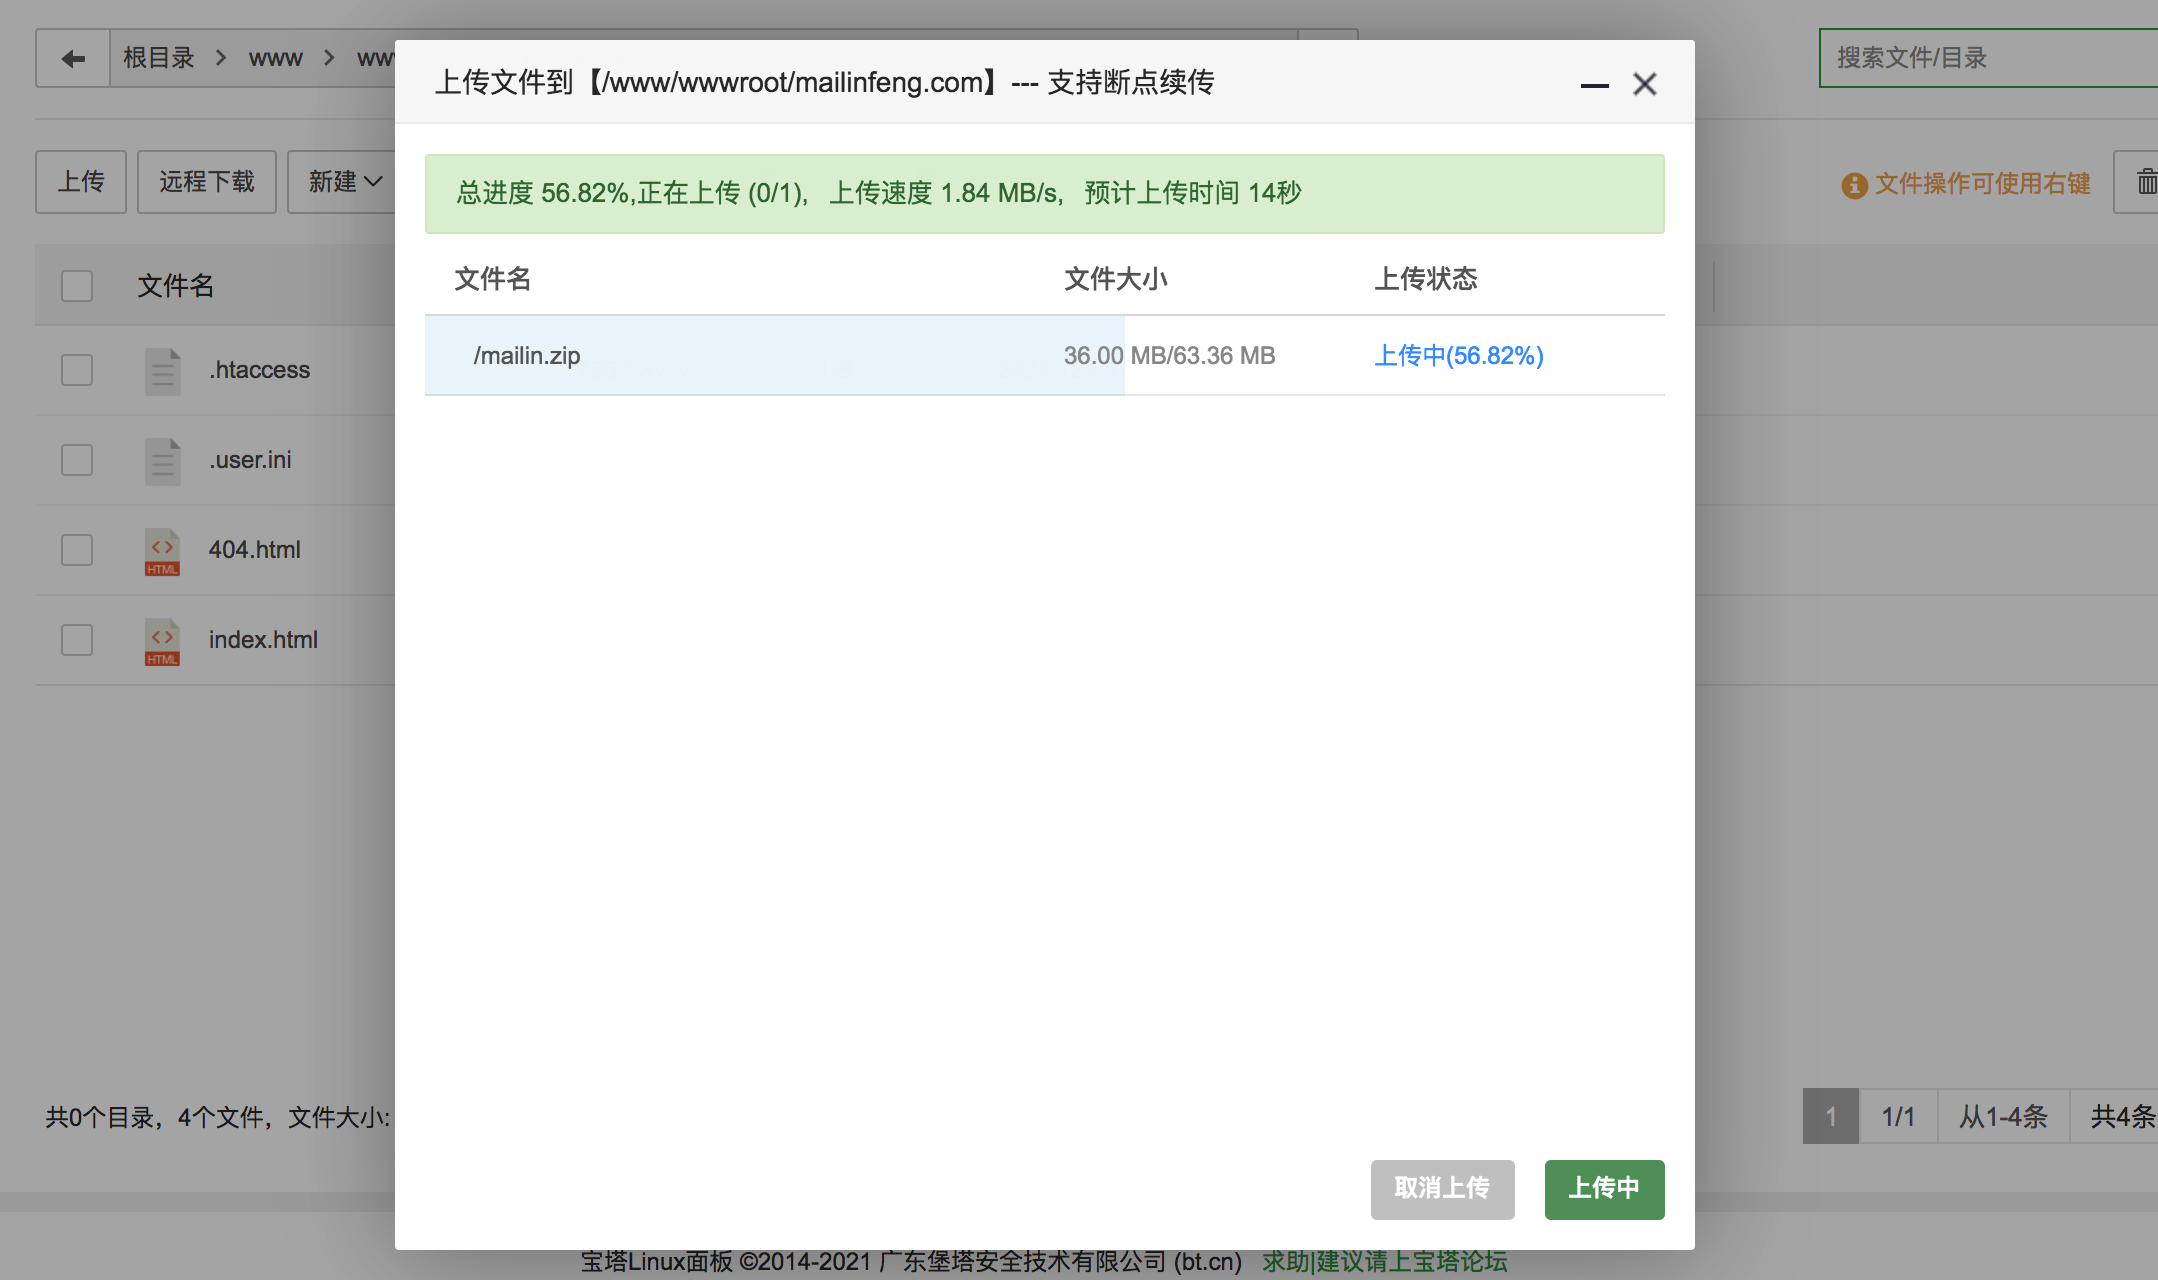Image resolution: width=2158 pixels, height=1280 pixels.
Task: Click the 远程下载 button
Action: click(x=206, y=182)
